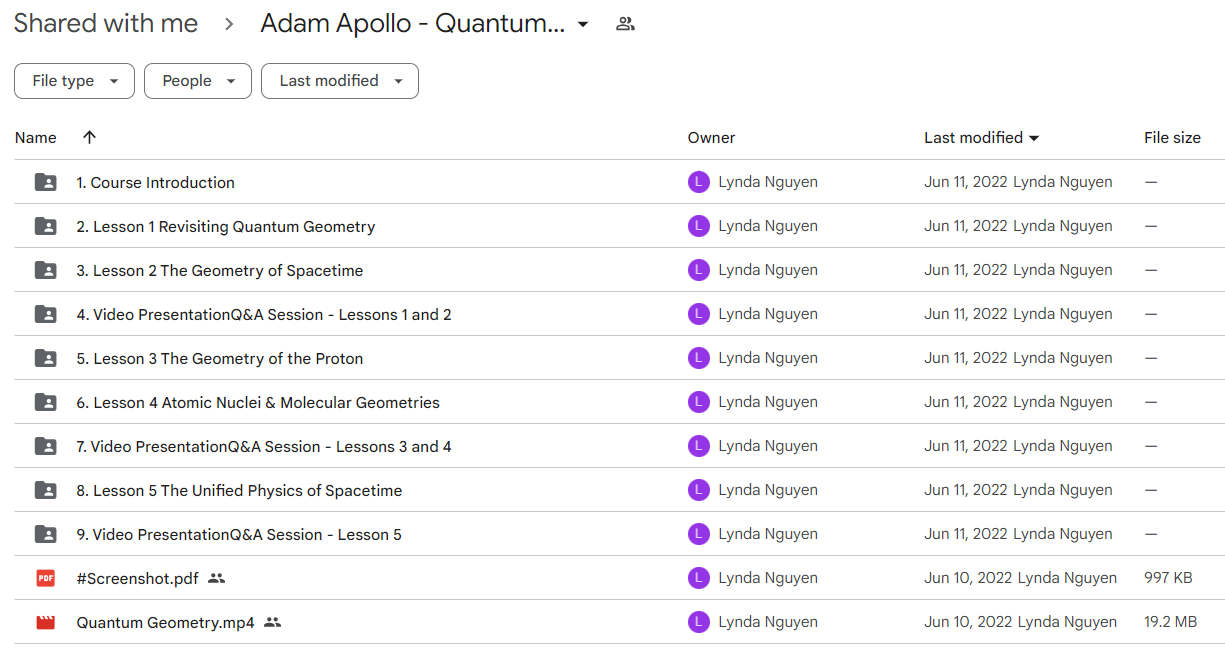Screen dimensions: 1225x670
Task: Click the sort direction arrow next to Name
Action: [89, 138]
